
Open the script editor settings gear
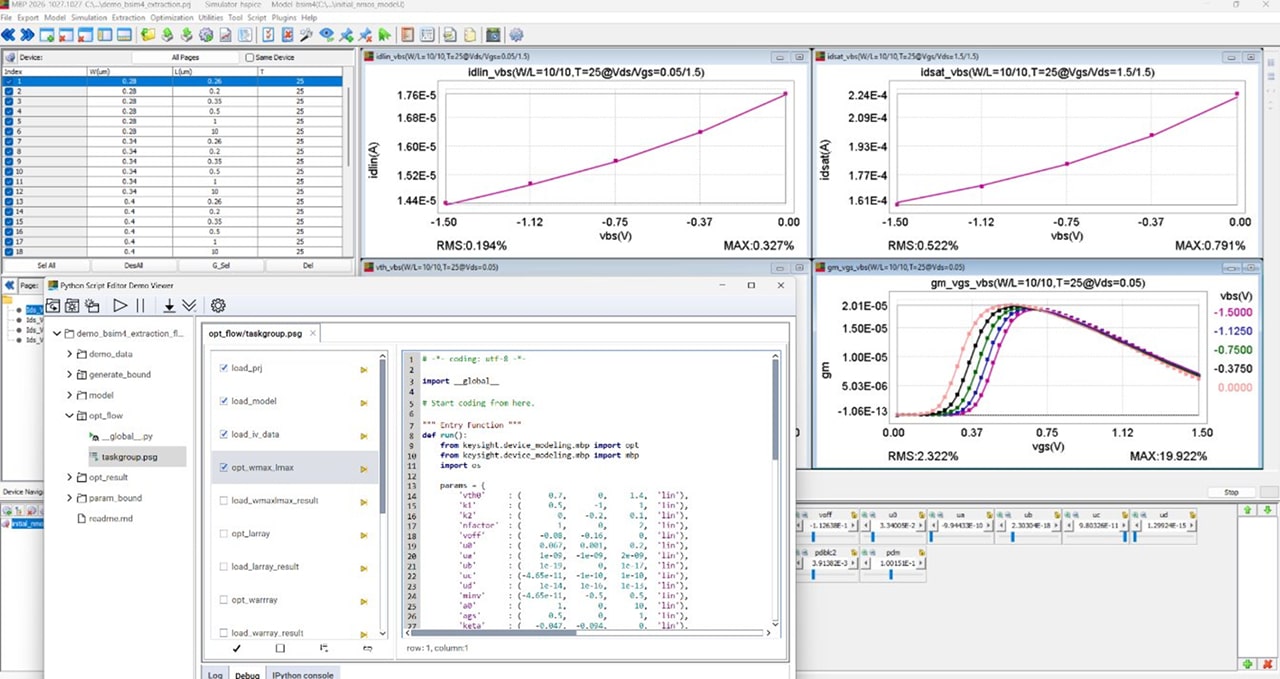coord(218,306)
